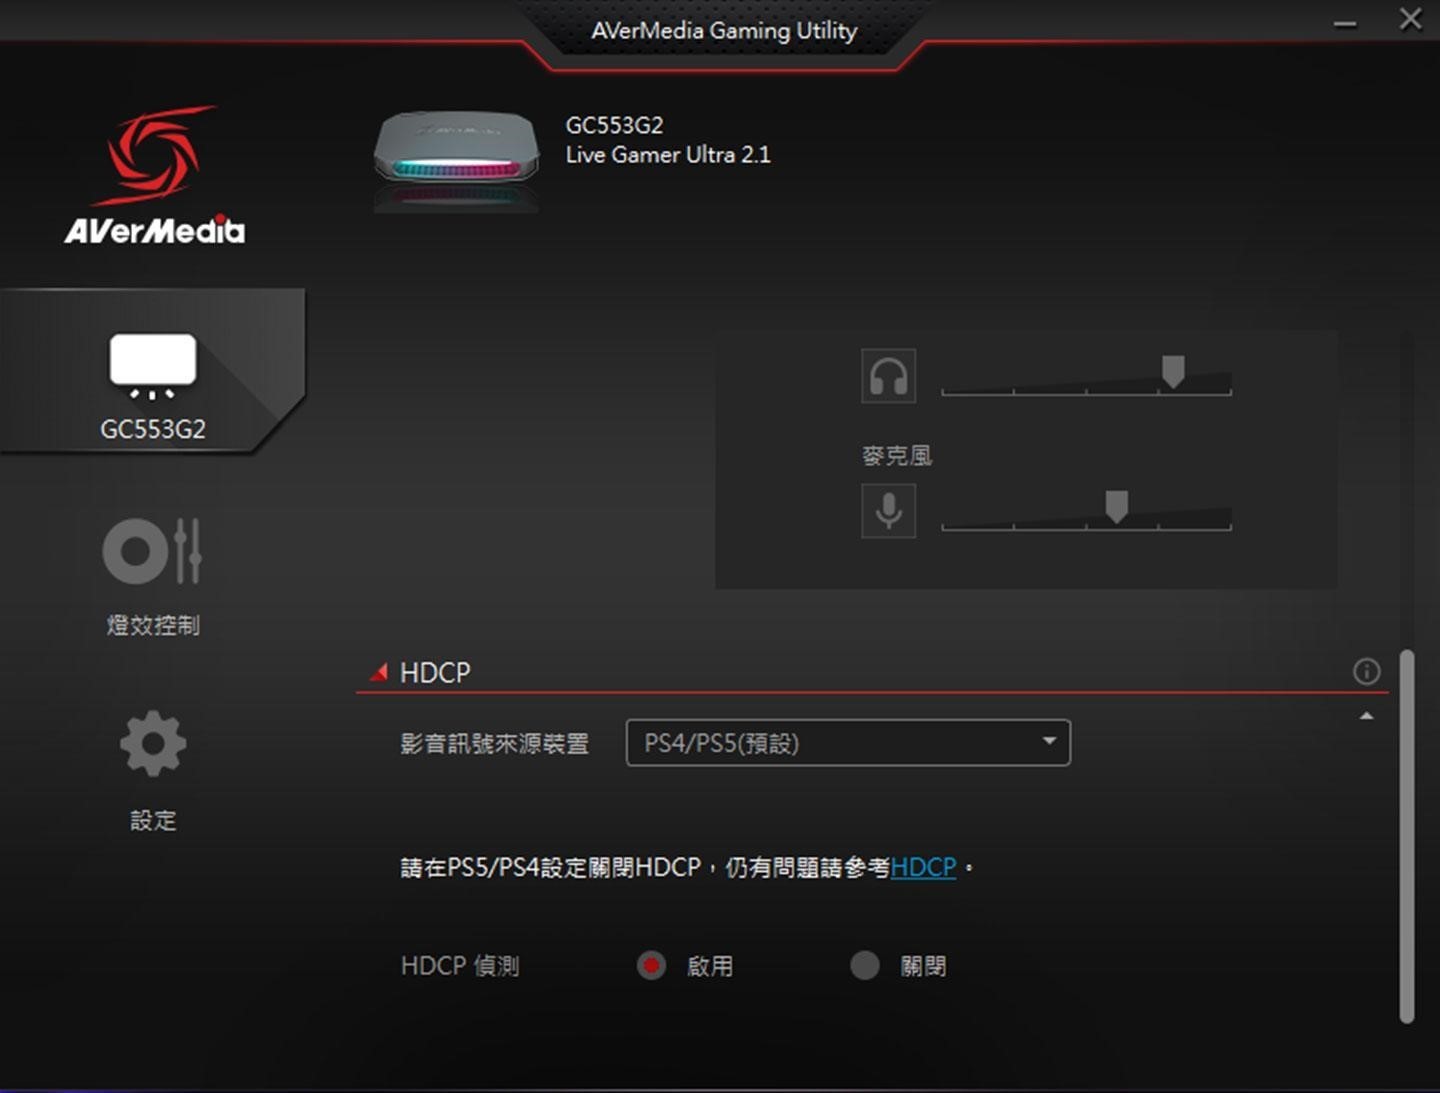
Task: Select the GC553G2 capture card icon
Action: [x=151, y=365]
